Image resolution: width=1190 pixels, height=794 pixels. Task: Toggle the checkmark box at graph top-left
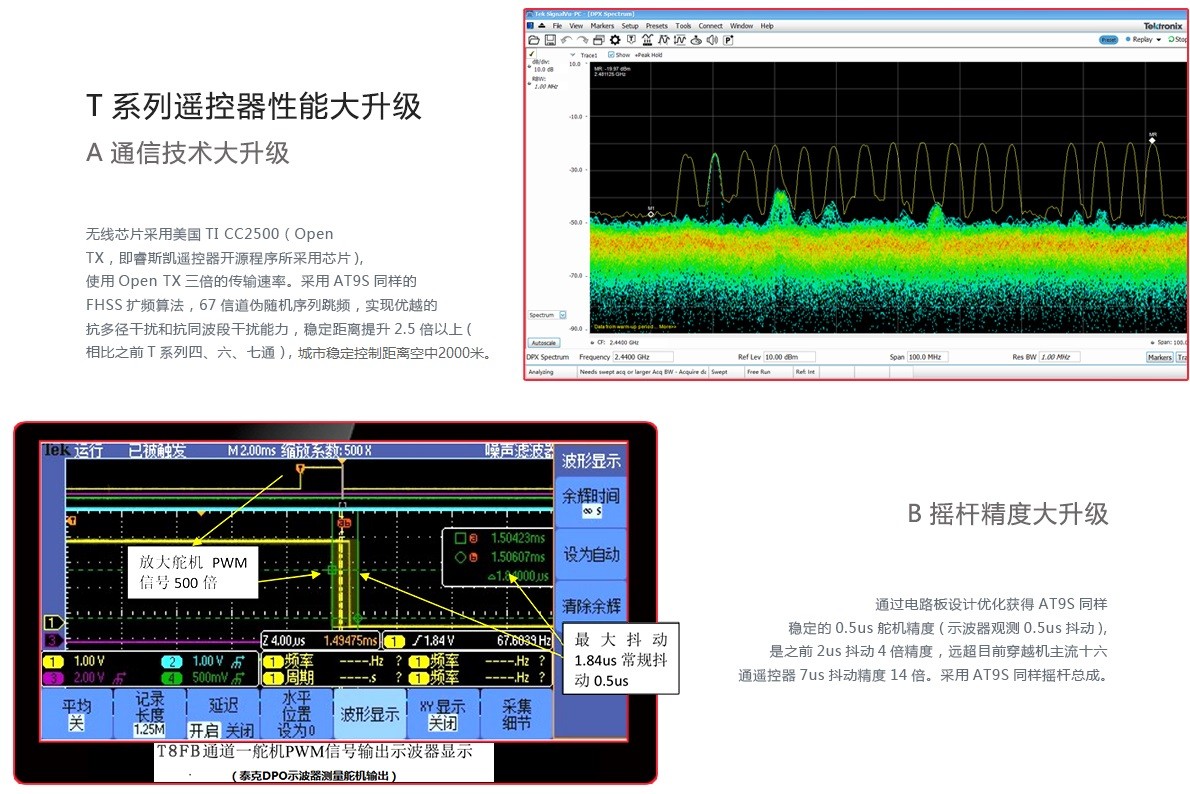click(532, 54)
